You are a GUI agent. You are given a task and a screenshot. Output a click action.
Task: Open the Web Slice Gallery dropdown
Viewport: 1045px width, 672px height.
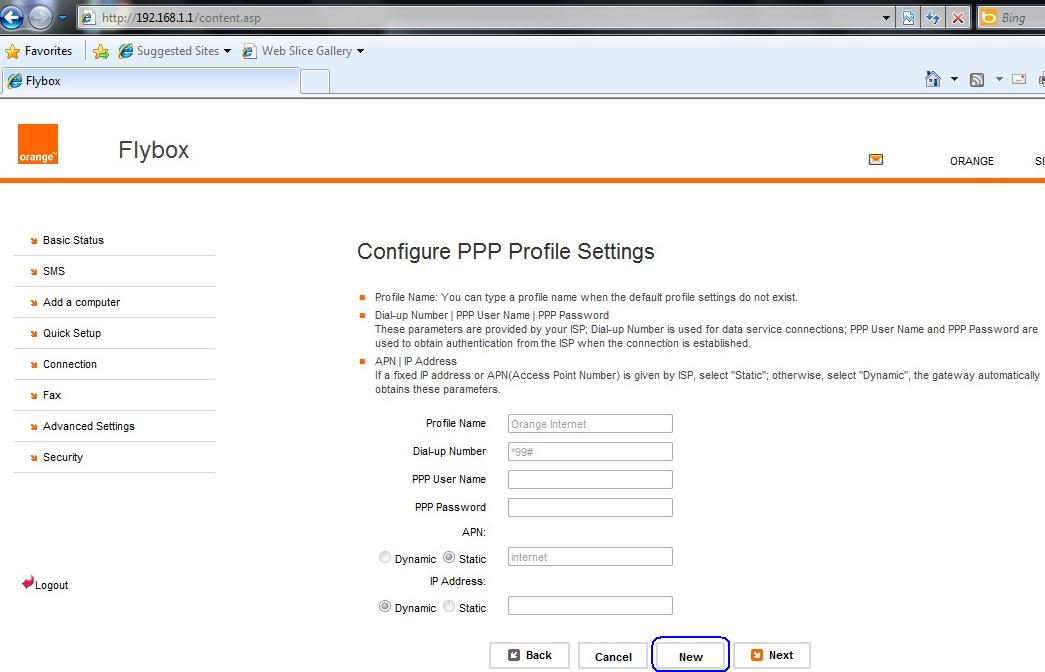[x=303, y=51]
